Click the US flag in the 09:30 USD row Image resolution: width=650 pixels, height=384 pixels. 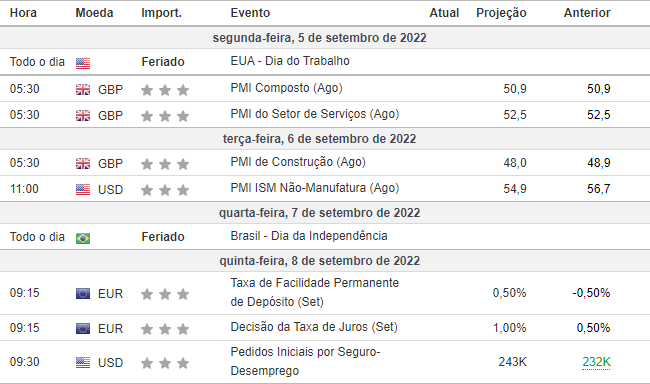click(83, 362)
